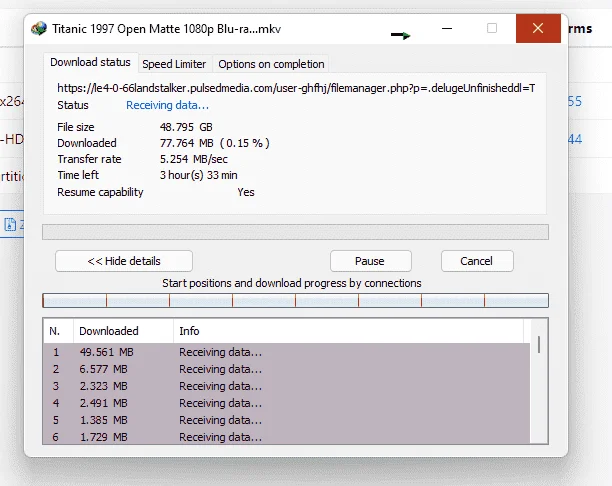Select connection row 4 with 2.491 MB
Viewport: 612px width, 486px height.
[286, 403]
